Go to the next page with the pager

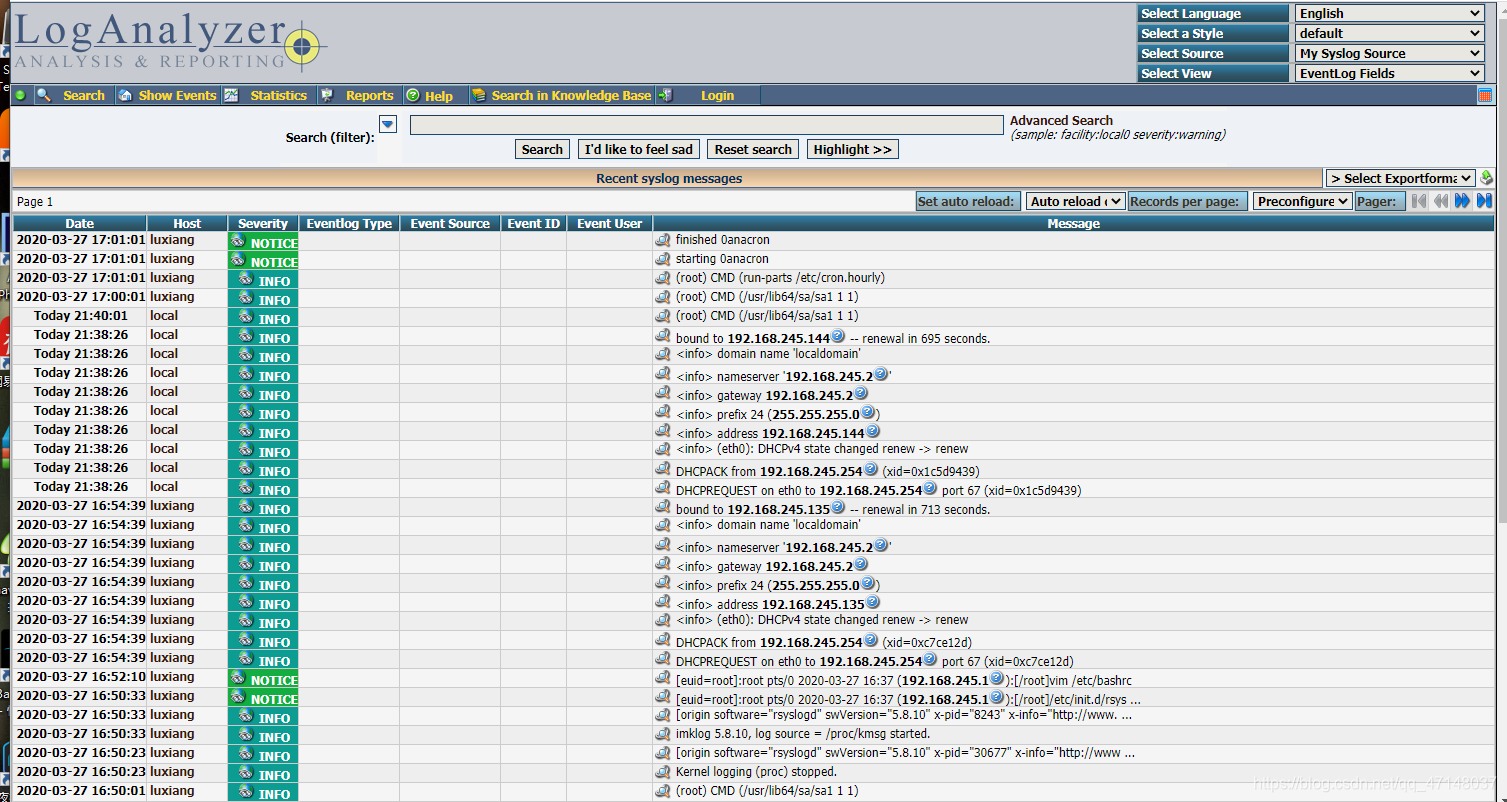[x=1462, y=201]
